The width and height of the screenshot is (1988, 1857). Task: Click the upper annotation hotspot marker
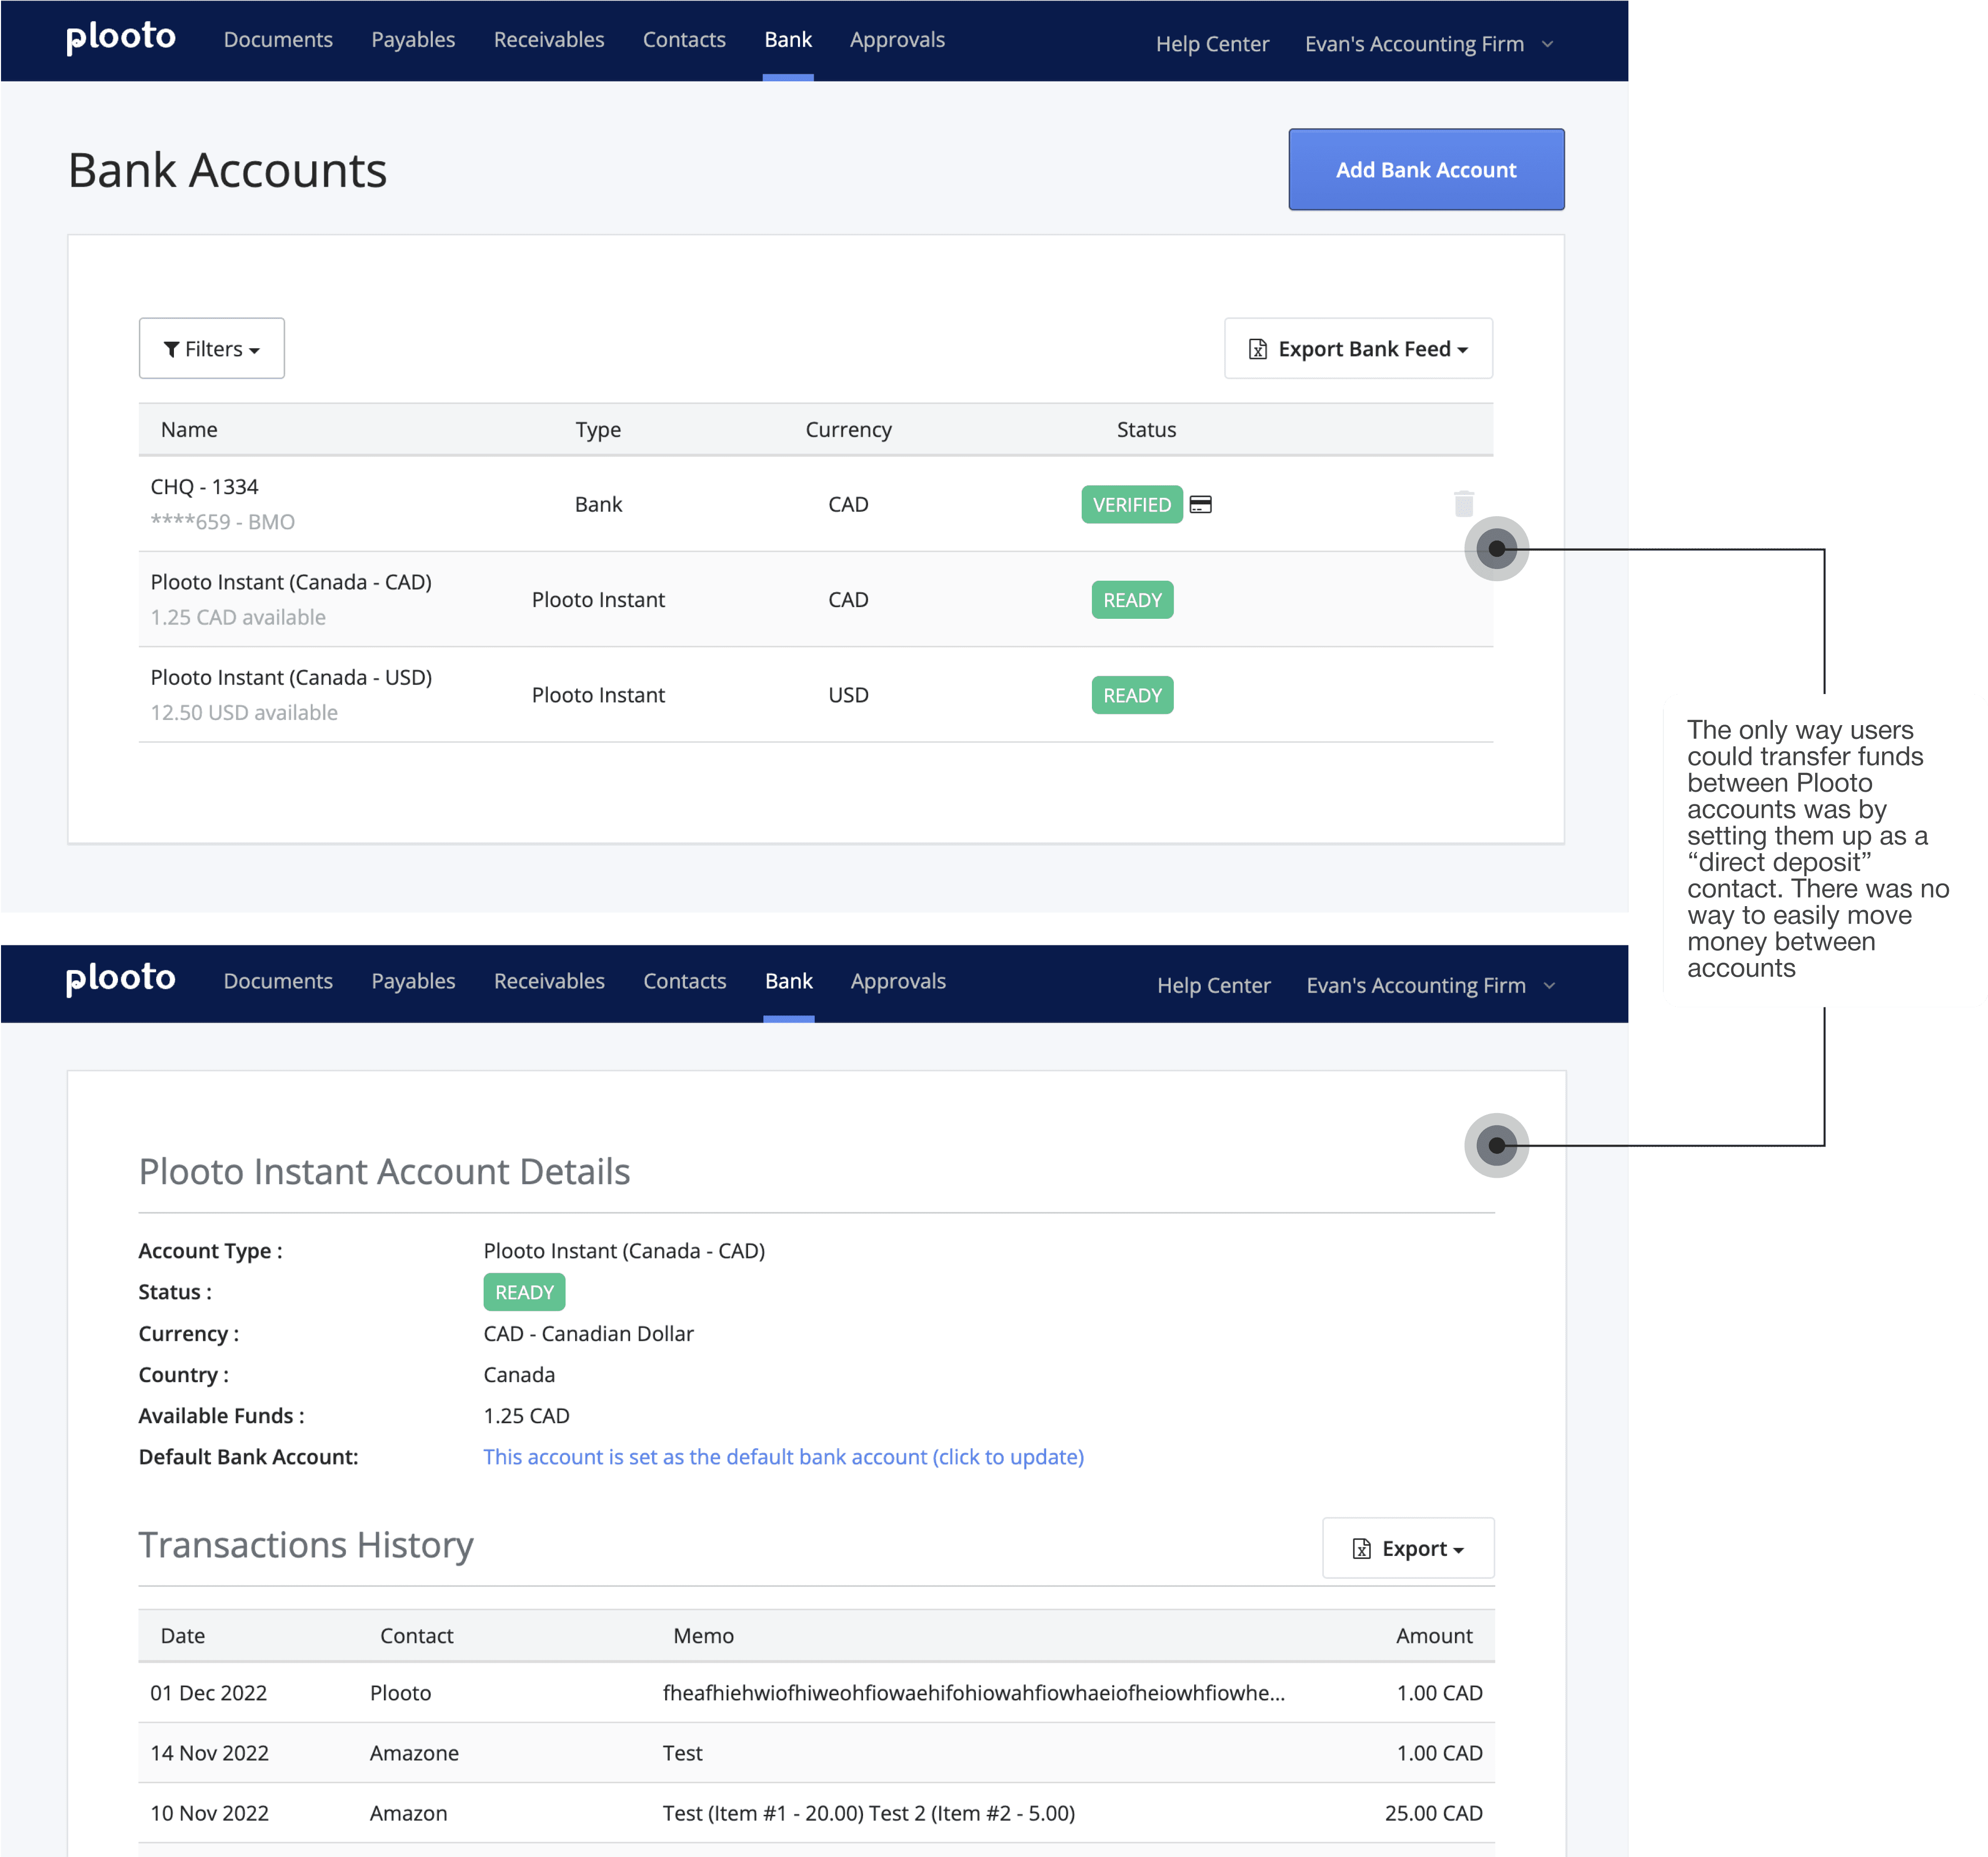1496,548
